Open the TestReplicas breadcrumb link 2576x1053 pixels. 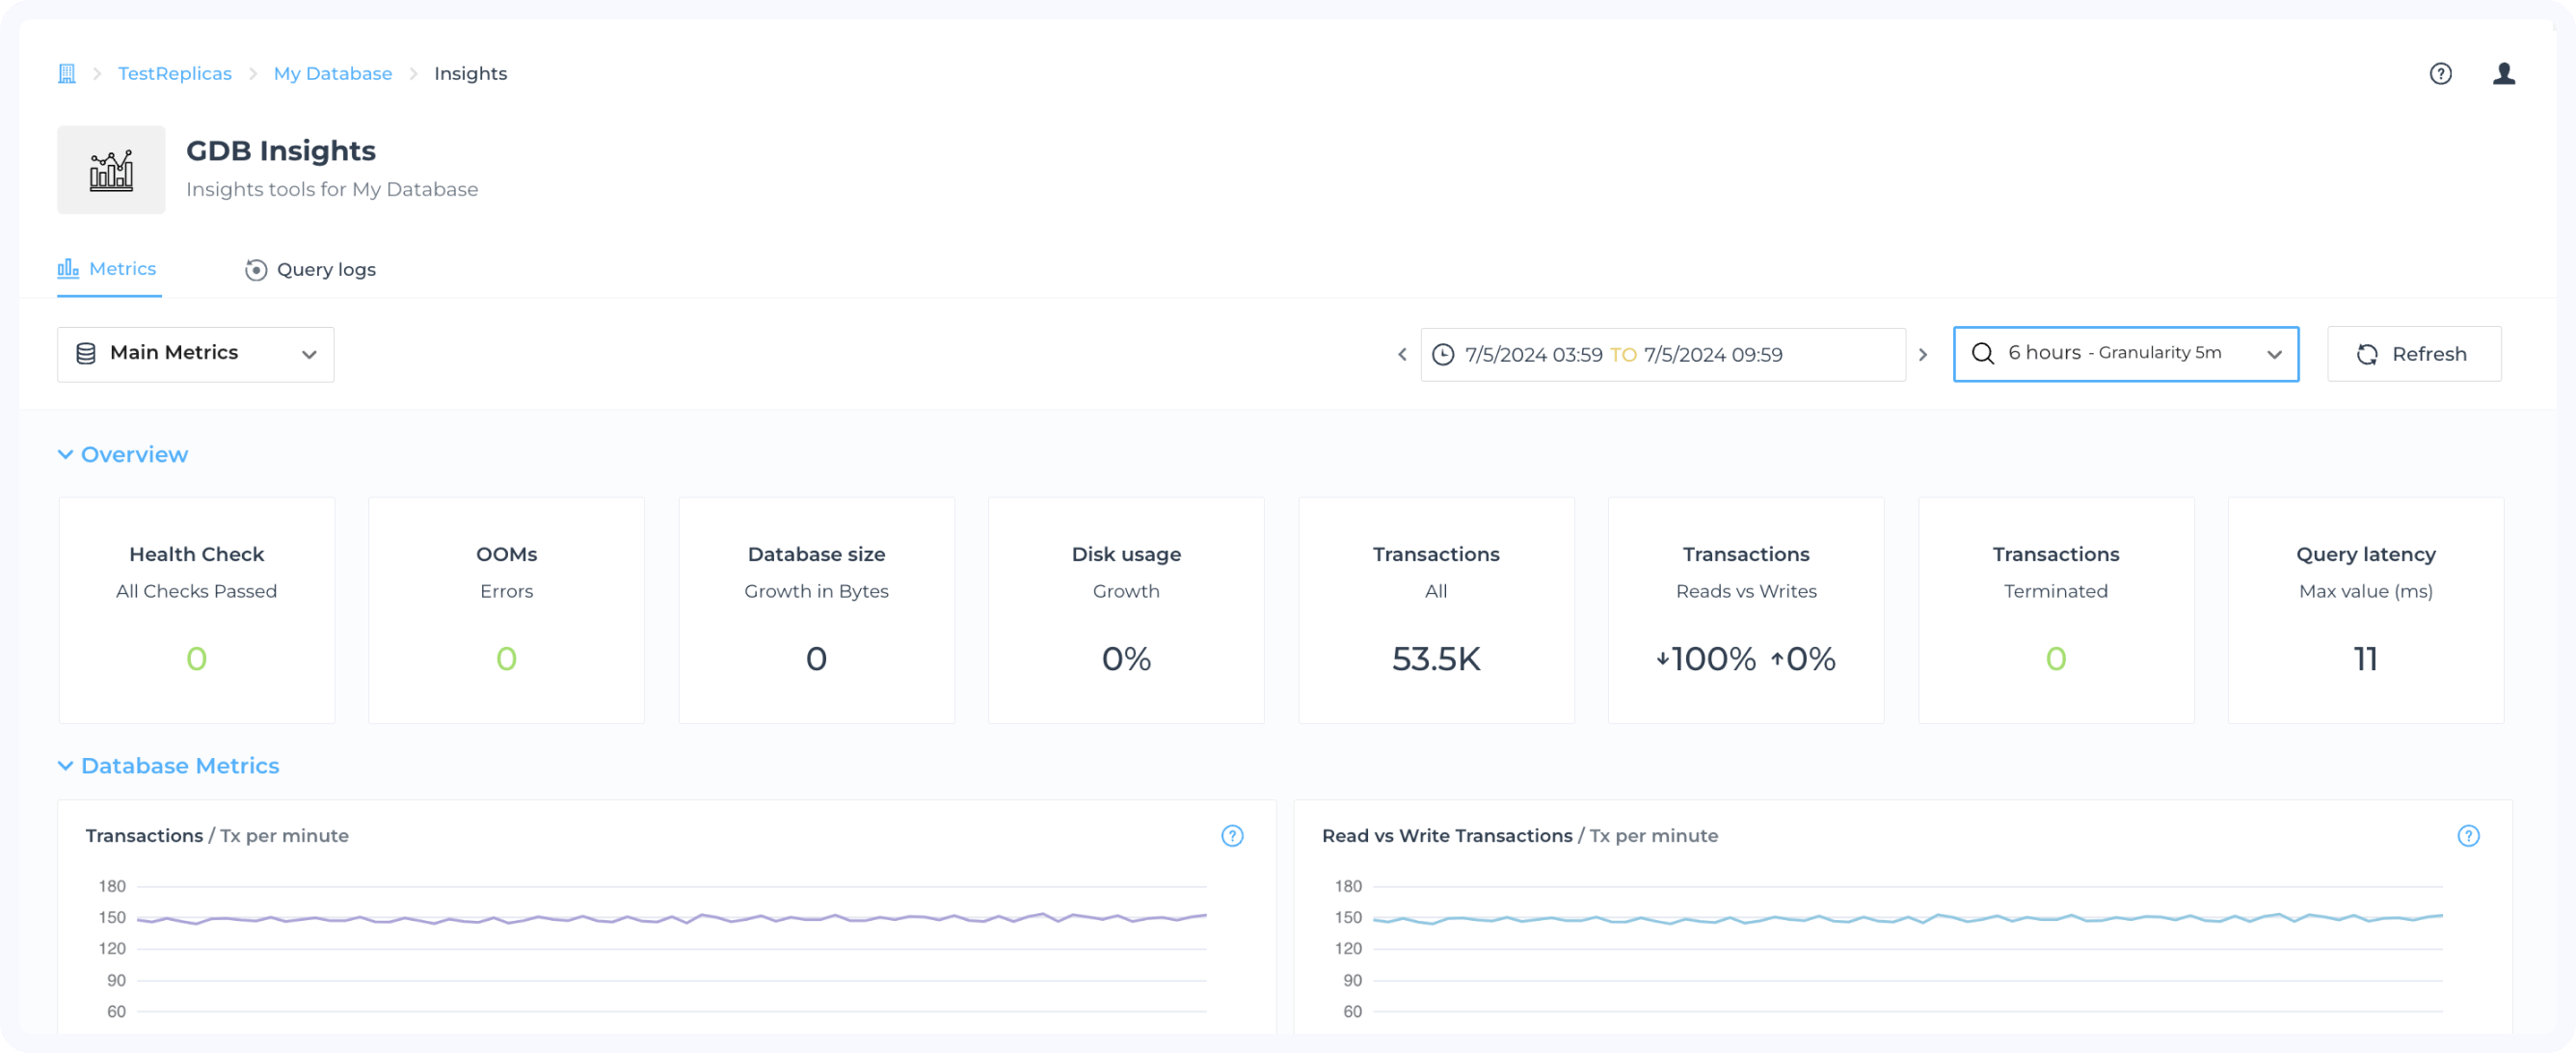pos(175,74)
